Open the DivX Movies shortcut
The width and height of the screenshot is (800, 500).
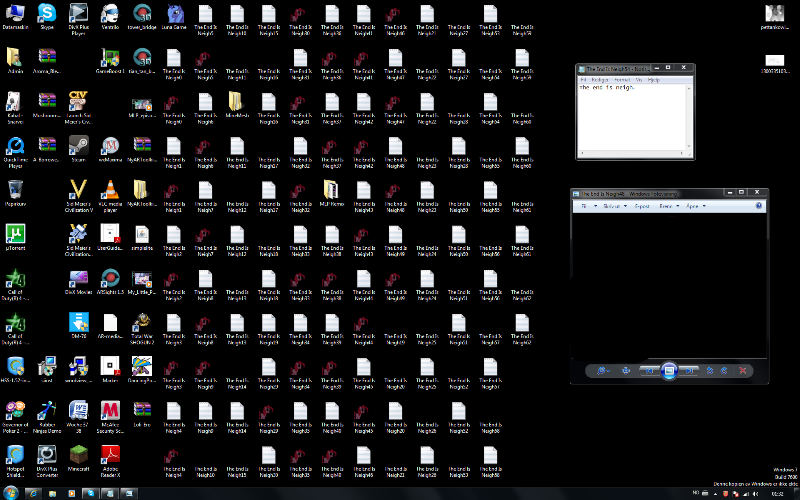[78, 282]
